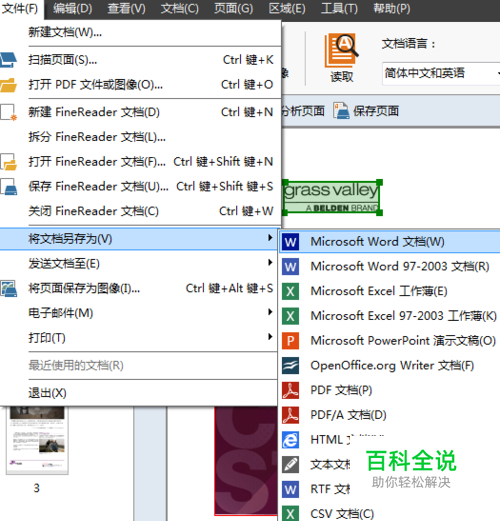
Task: Click the Open FineReader document icon
Action: click(x=8, y=162)
